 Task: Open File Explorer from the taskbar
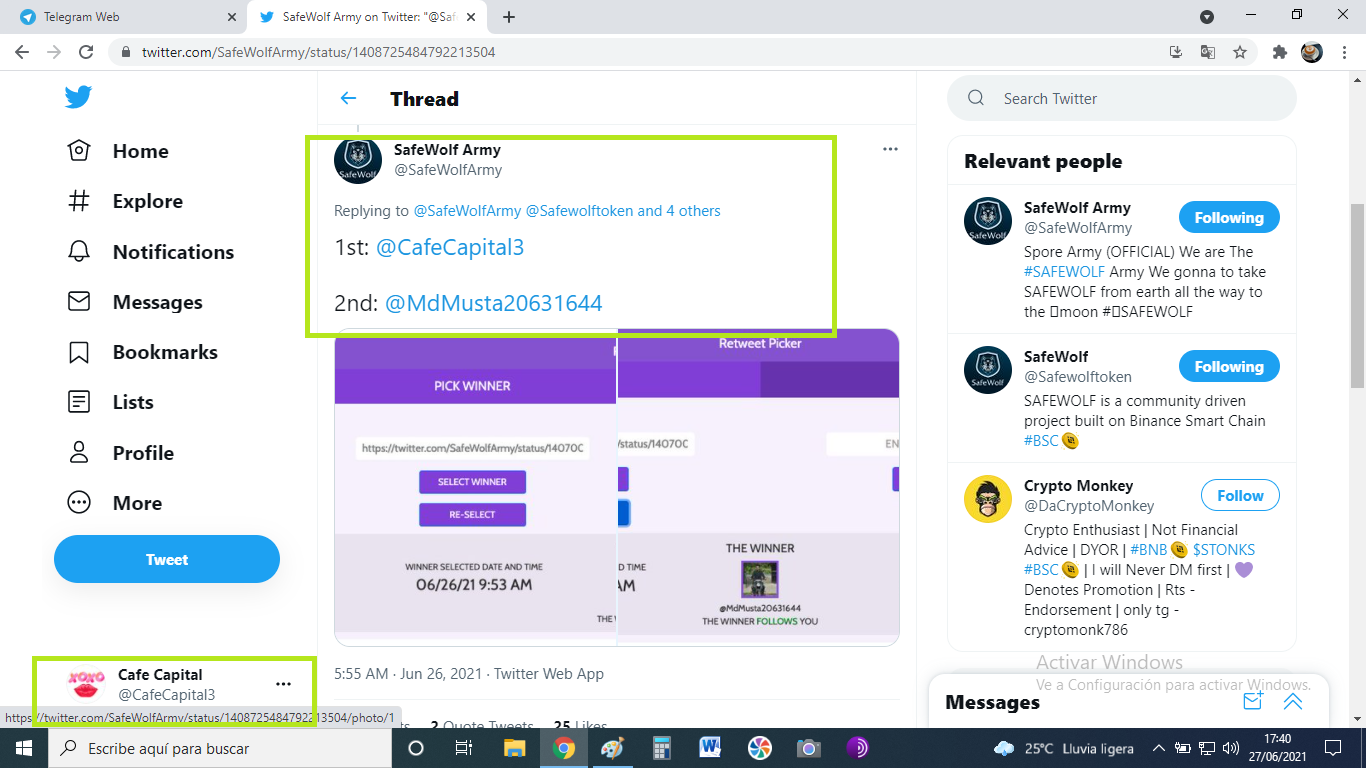pos(514,748)
